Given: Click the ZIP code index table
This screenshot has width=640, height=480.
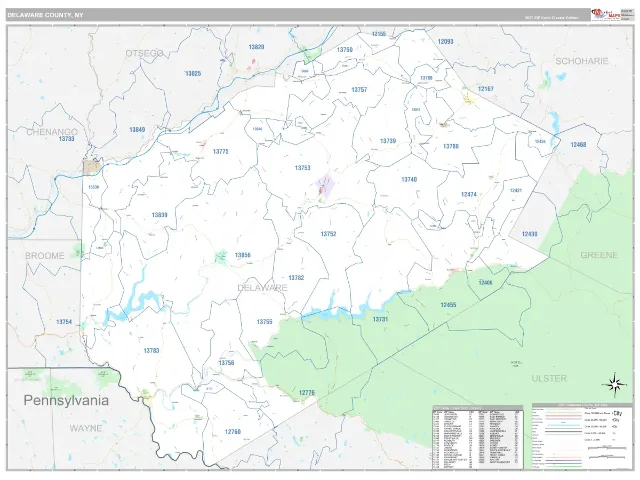Looking at the screenshot, I should pos(477,438).
